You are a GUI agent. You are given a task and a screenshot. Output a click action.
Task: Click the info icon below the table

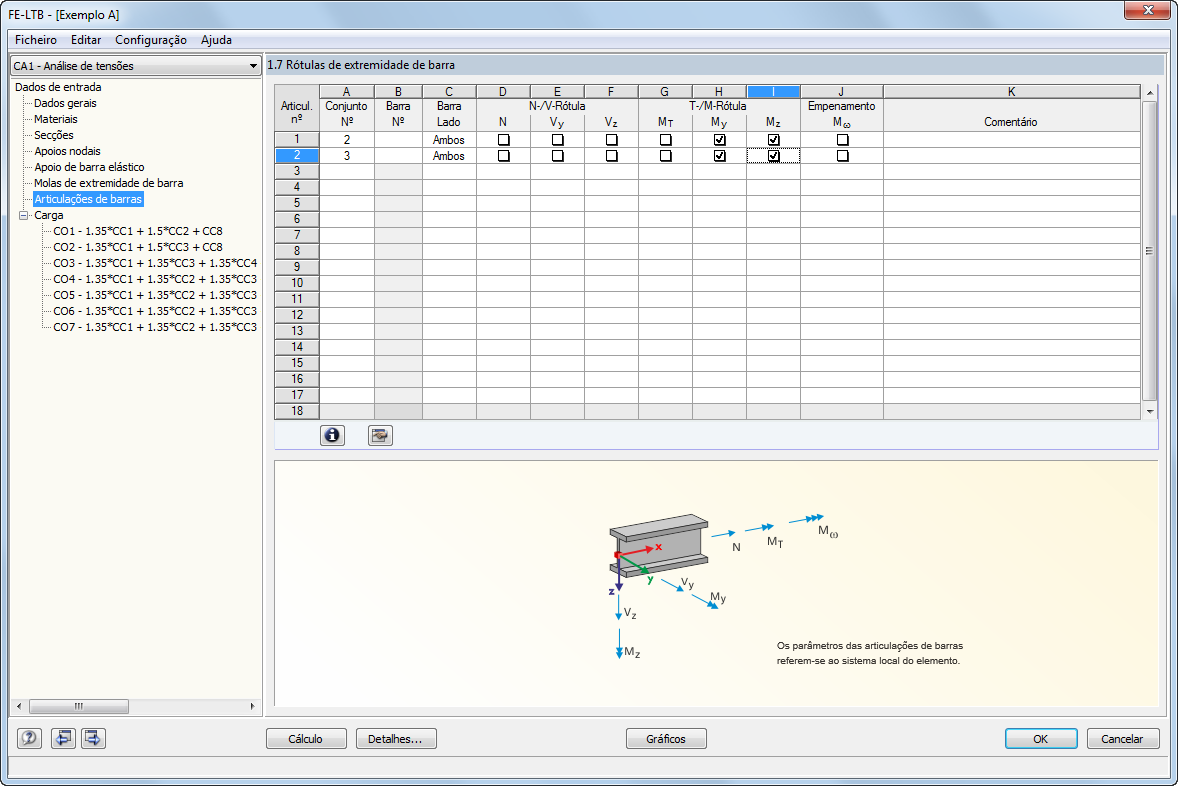[x=332, y=435]
